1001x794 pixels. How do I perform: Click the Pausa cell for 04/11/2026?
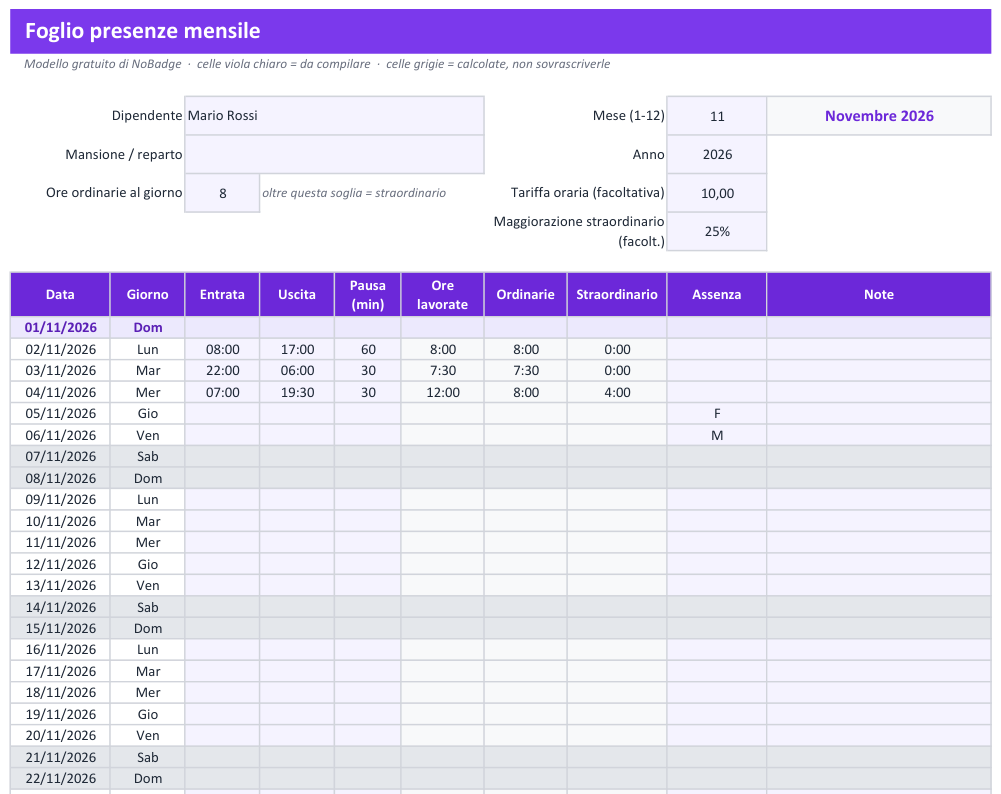368,392
